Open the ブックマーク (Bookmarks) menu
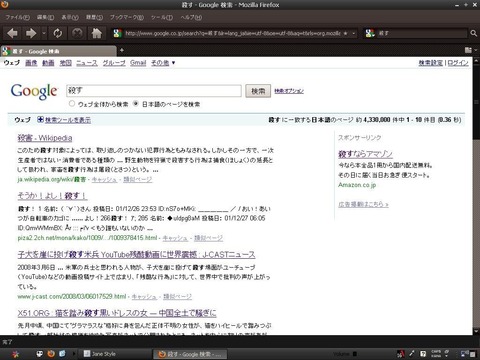This screenshot has height=360, width=480. pos(127,17)
